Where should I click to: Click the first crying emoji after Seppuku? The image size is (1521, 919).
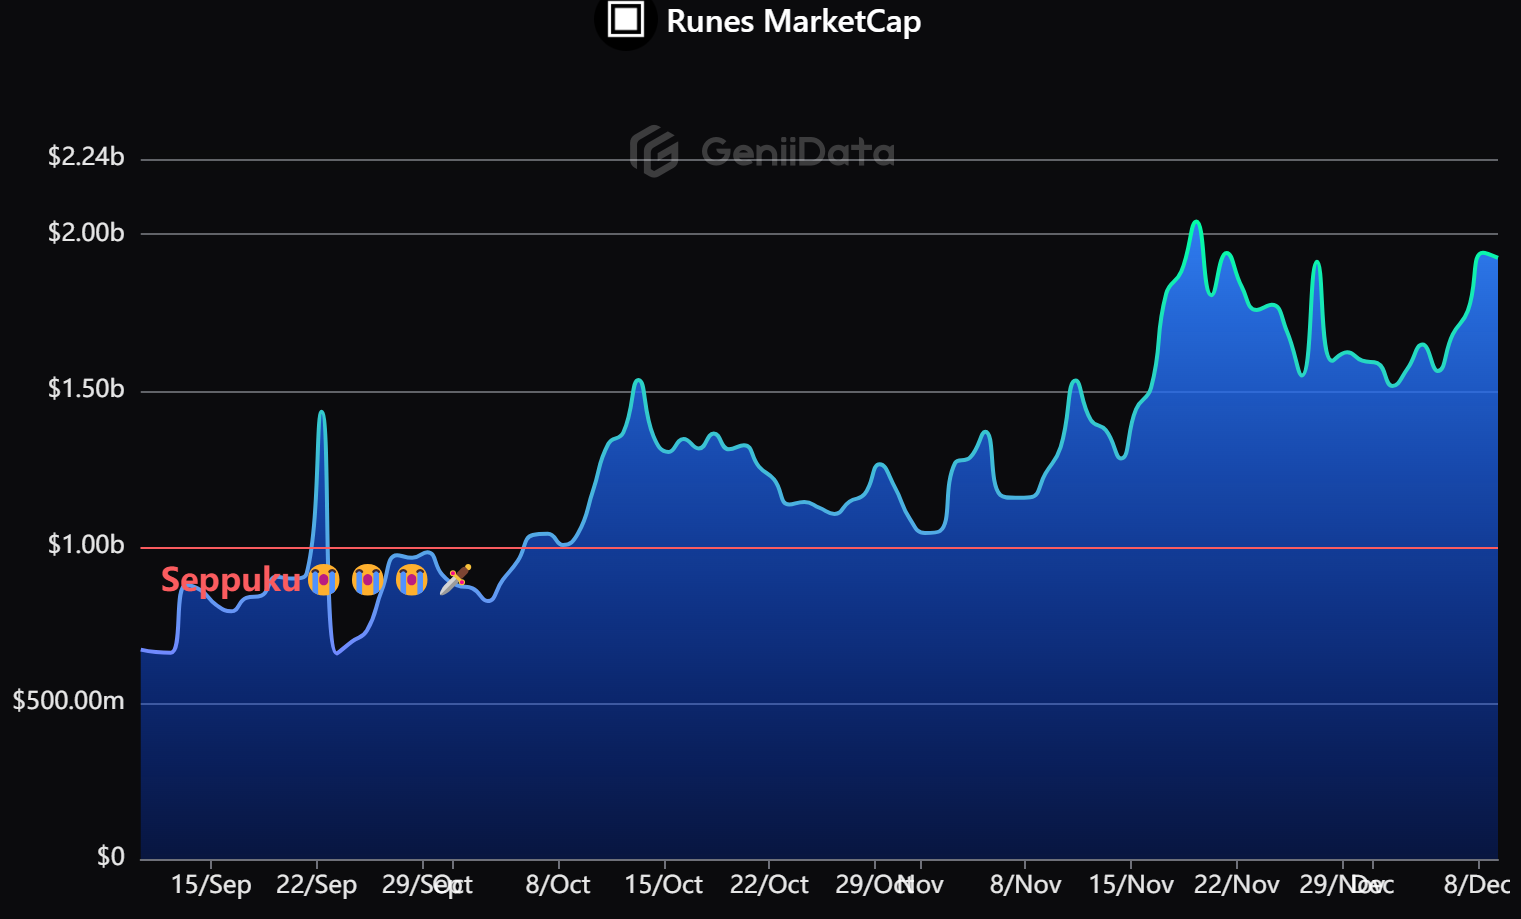(323, 579)
